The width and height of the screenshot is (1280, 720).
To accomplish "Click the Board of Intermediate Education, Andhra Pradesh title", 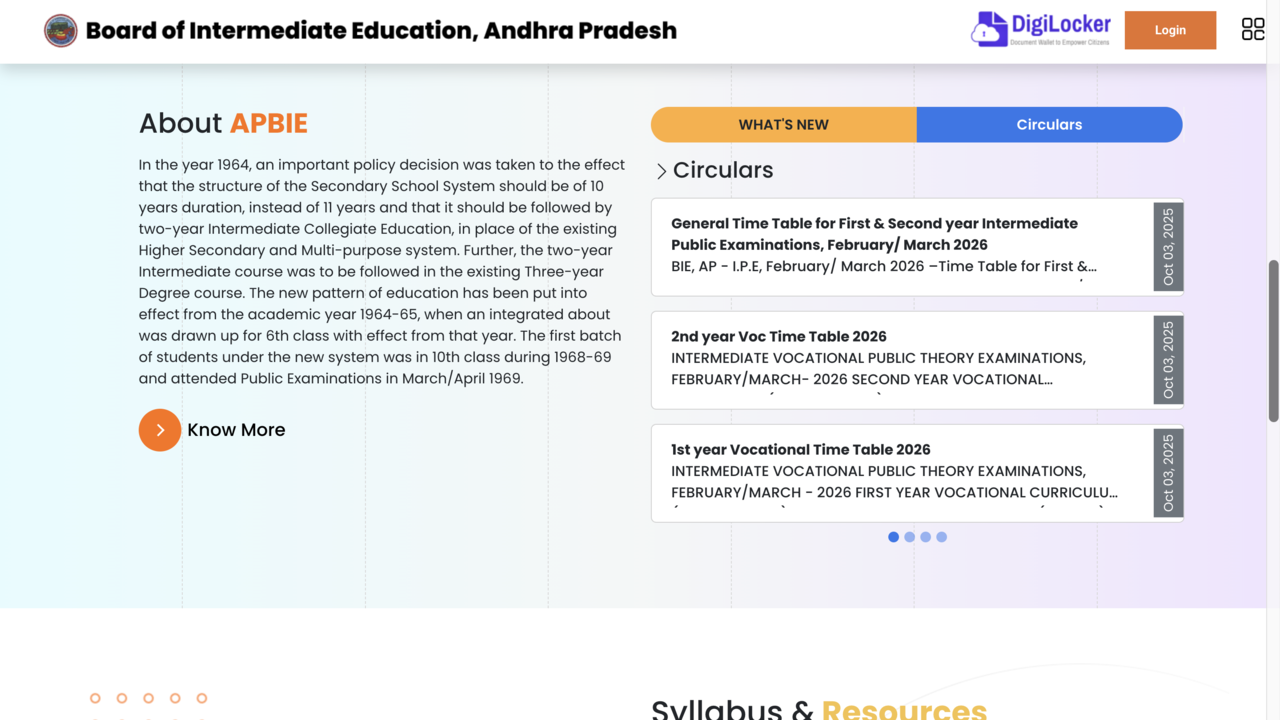I will click(x=381, y=31).
